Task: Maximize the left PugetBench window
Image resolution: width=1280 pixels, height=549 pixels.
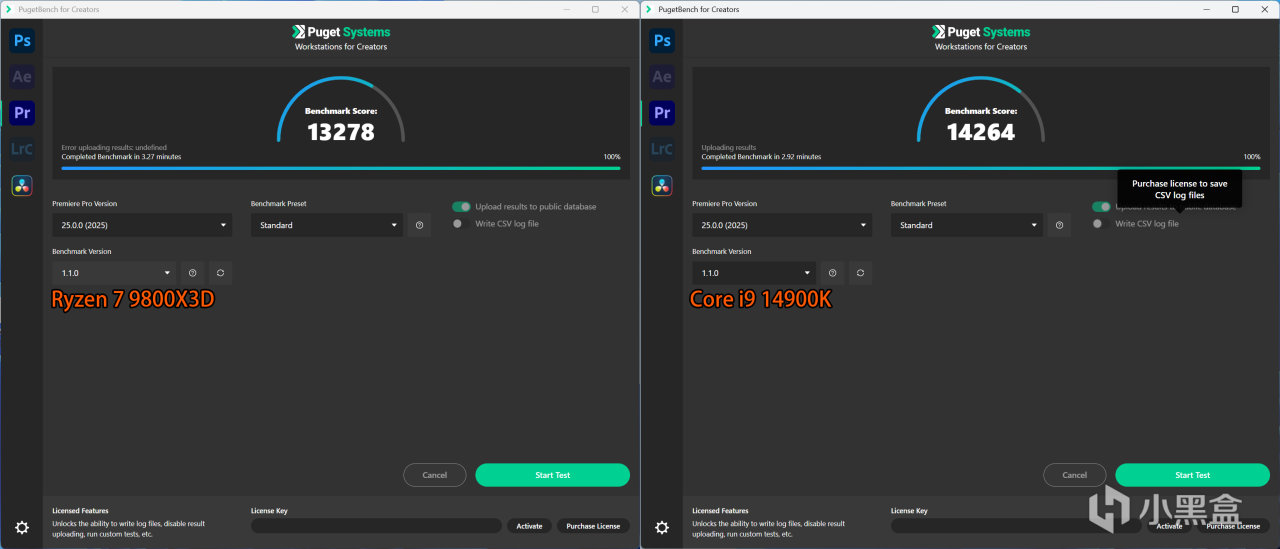Action: pos(595,9)
